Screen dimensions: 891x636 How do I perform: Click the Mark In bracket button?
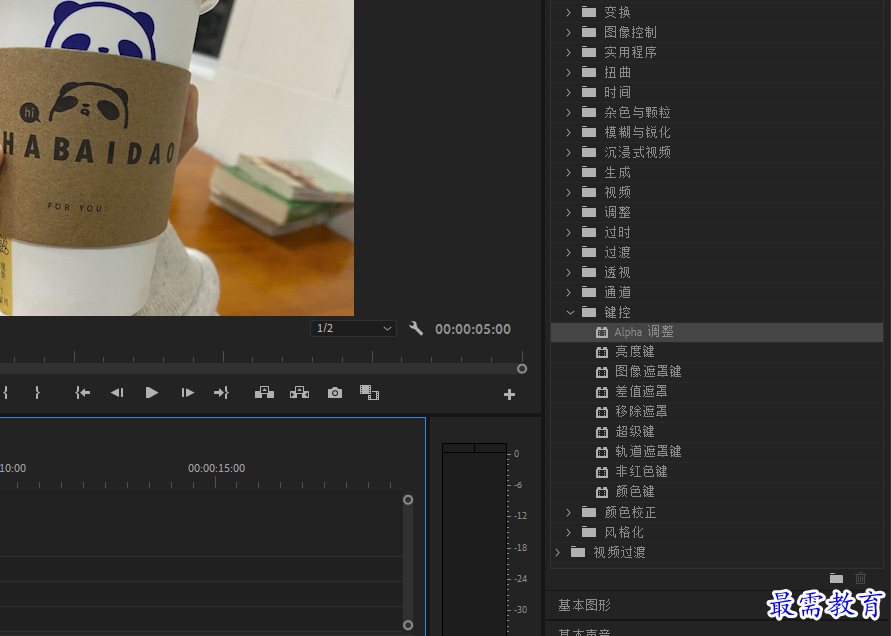click(x=5, y=393)
